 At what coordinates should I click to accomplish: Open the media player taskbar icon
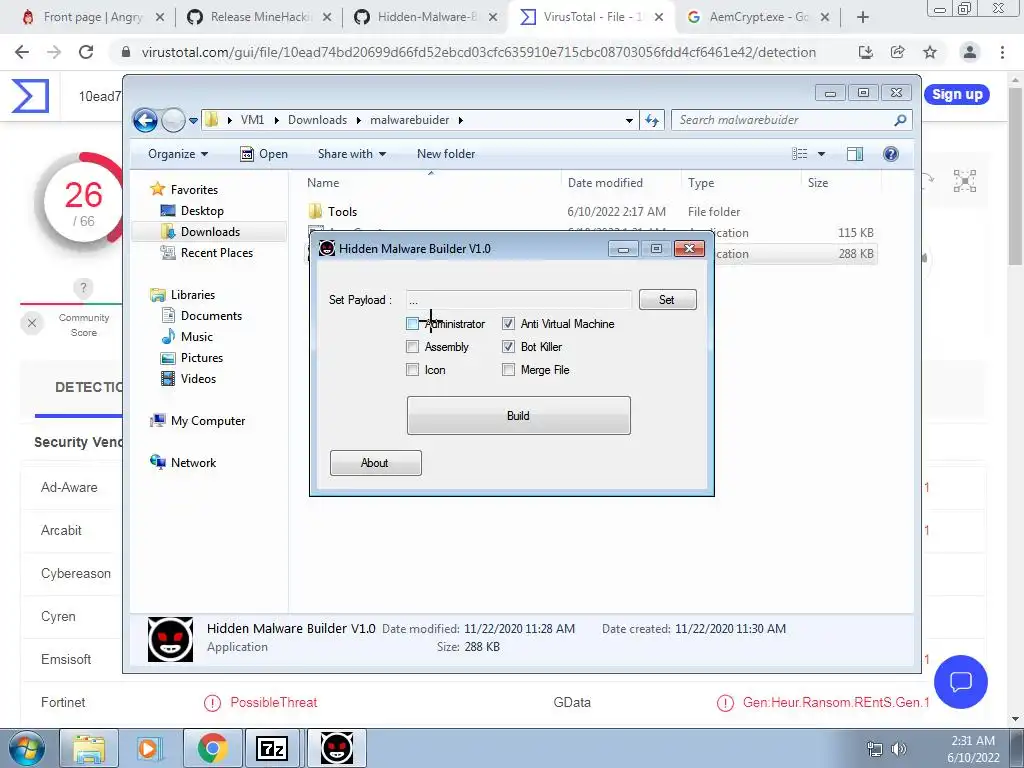(150, 748)
